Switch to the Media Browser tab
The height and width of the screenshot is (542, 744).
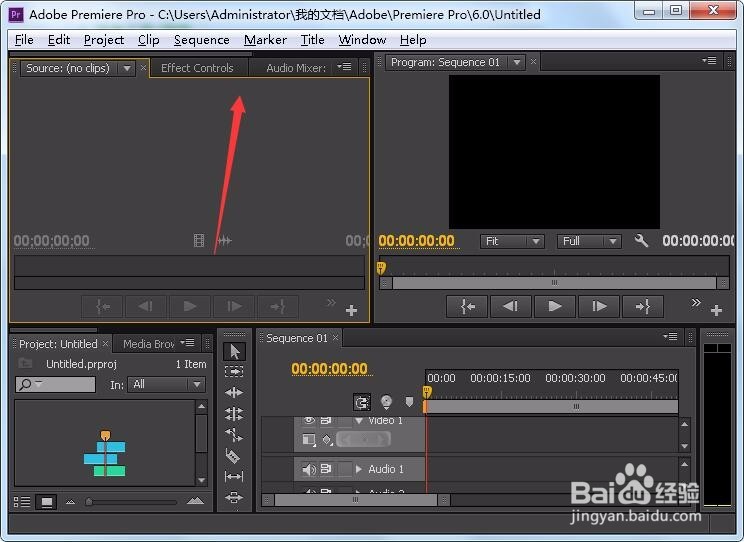(149, 344)
